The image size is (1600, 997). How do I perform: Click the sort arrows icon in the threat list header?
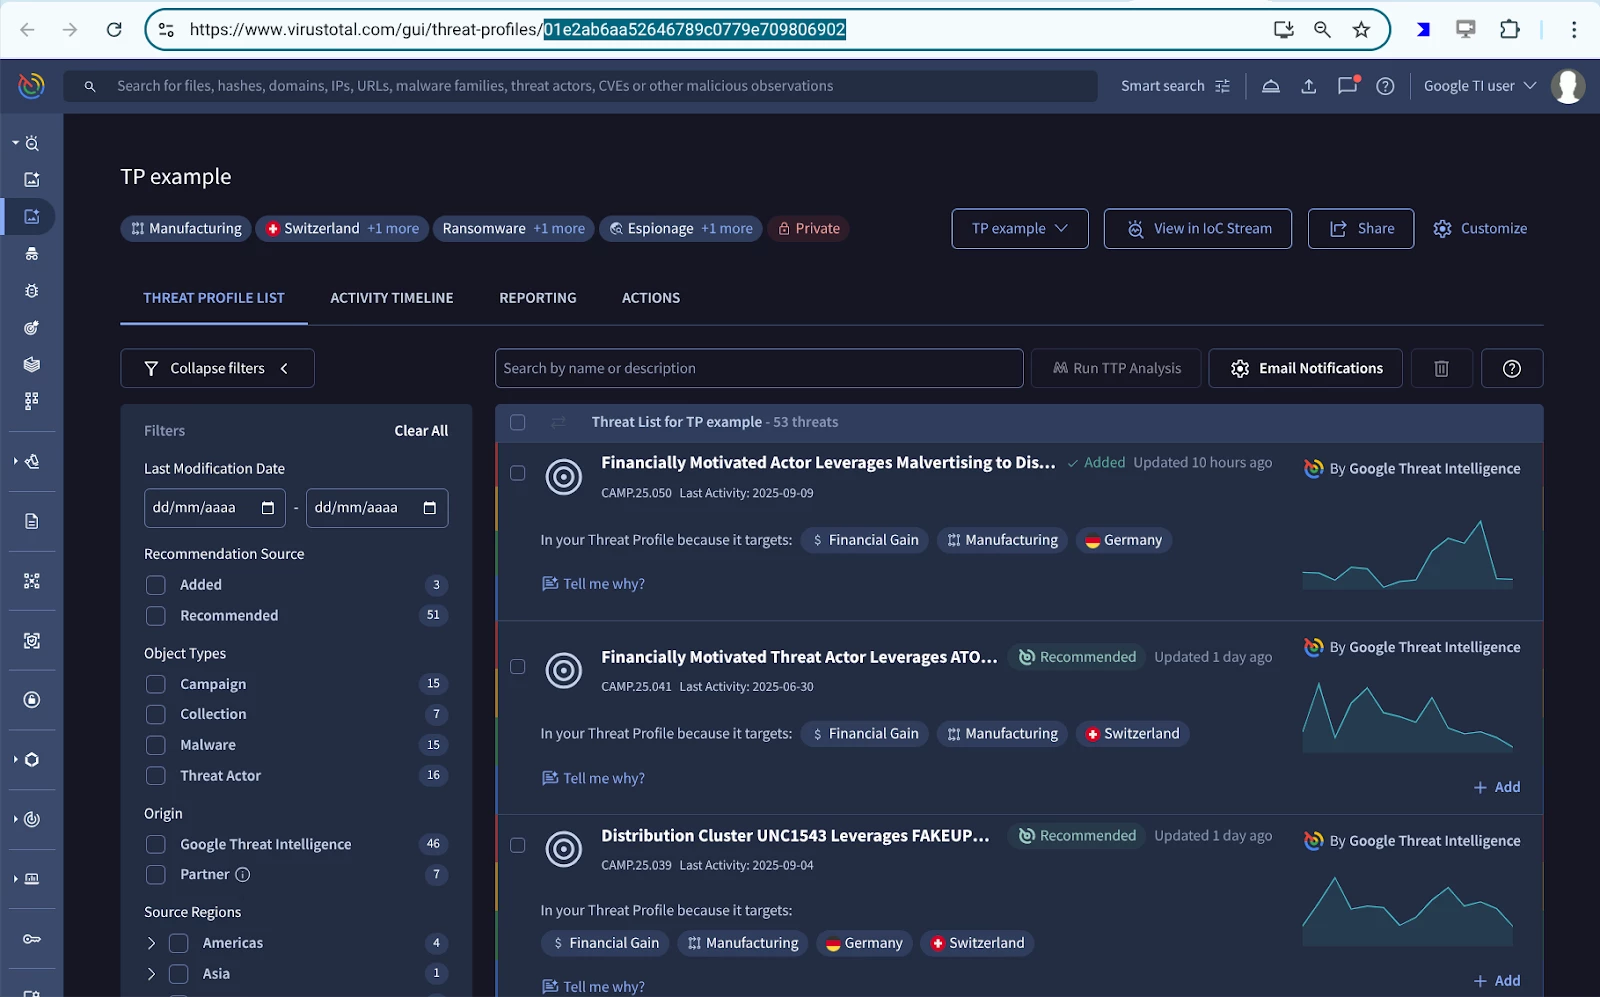point(558,422)
